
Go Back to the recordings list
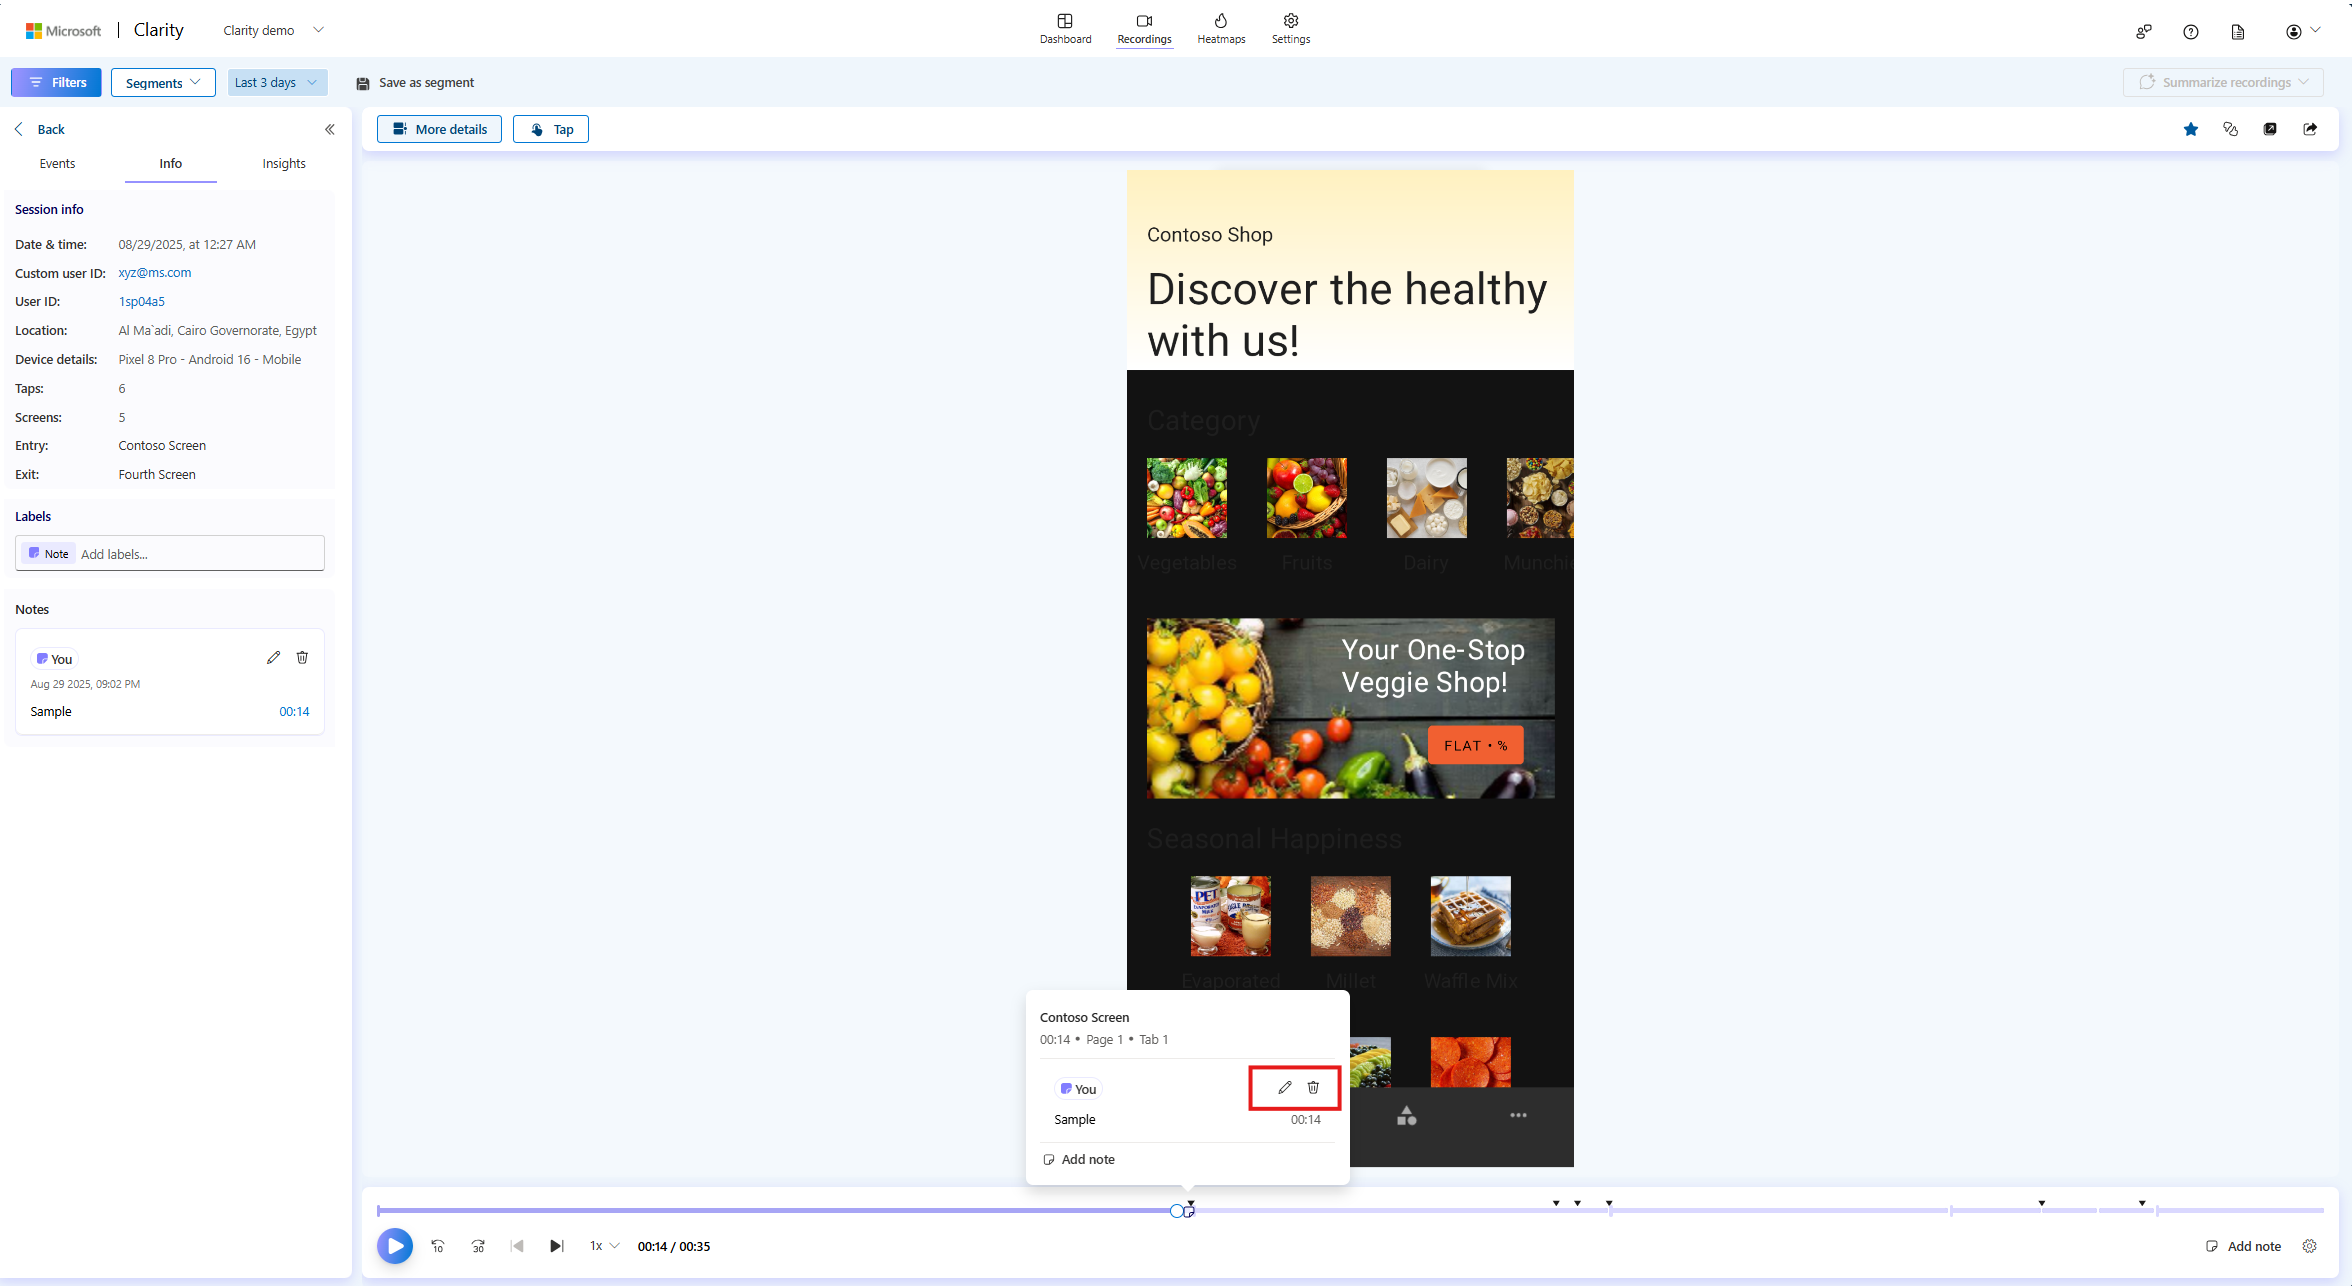tap(40, 129)
